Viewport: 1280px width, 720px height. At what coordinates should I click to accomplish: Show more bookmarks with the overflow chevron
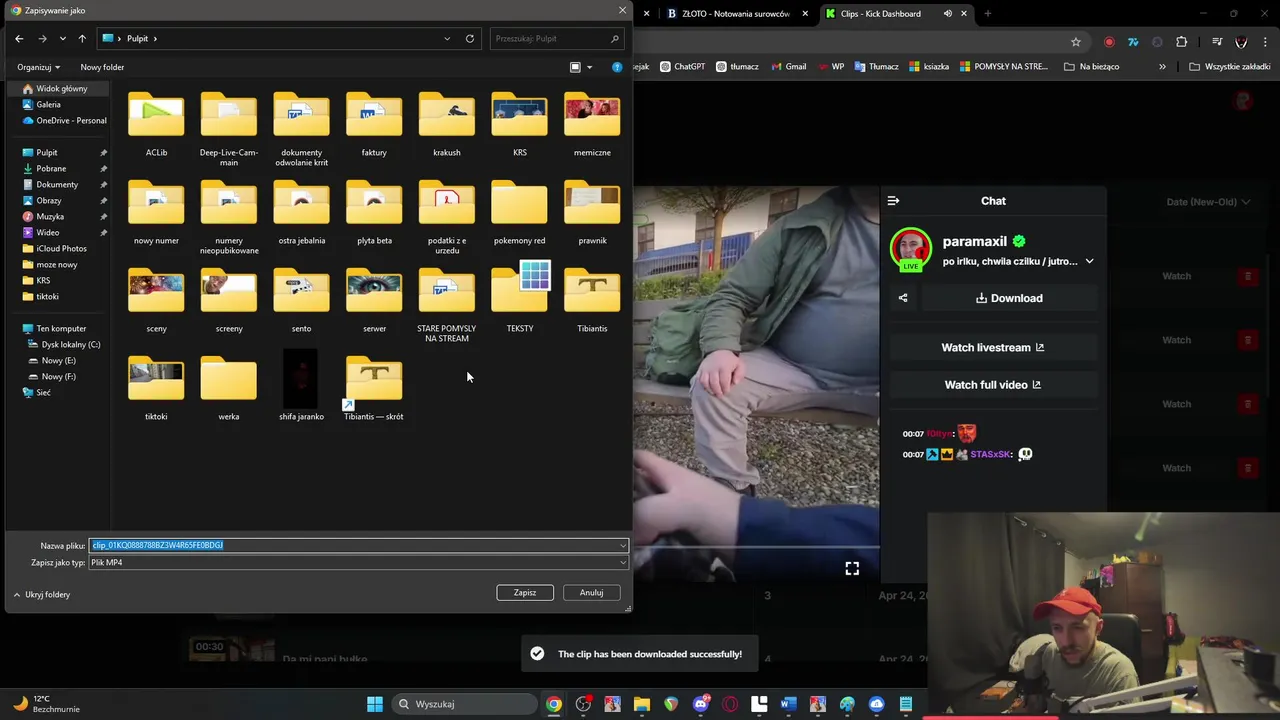(1162, 67)
